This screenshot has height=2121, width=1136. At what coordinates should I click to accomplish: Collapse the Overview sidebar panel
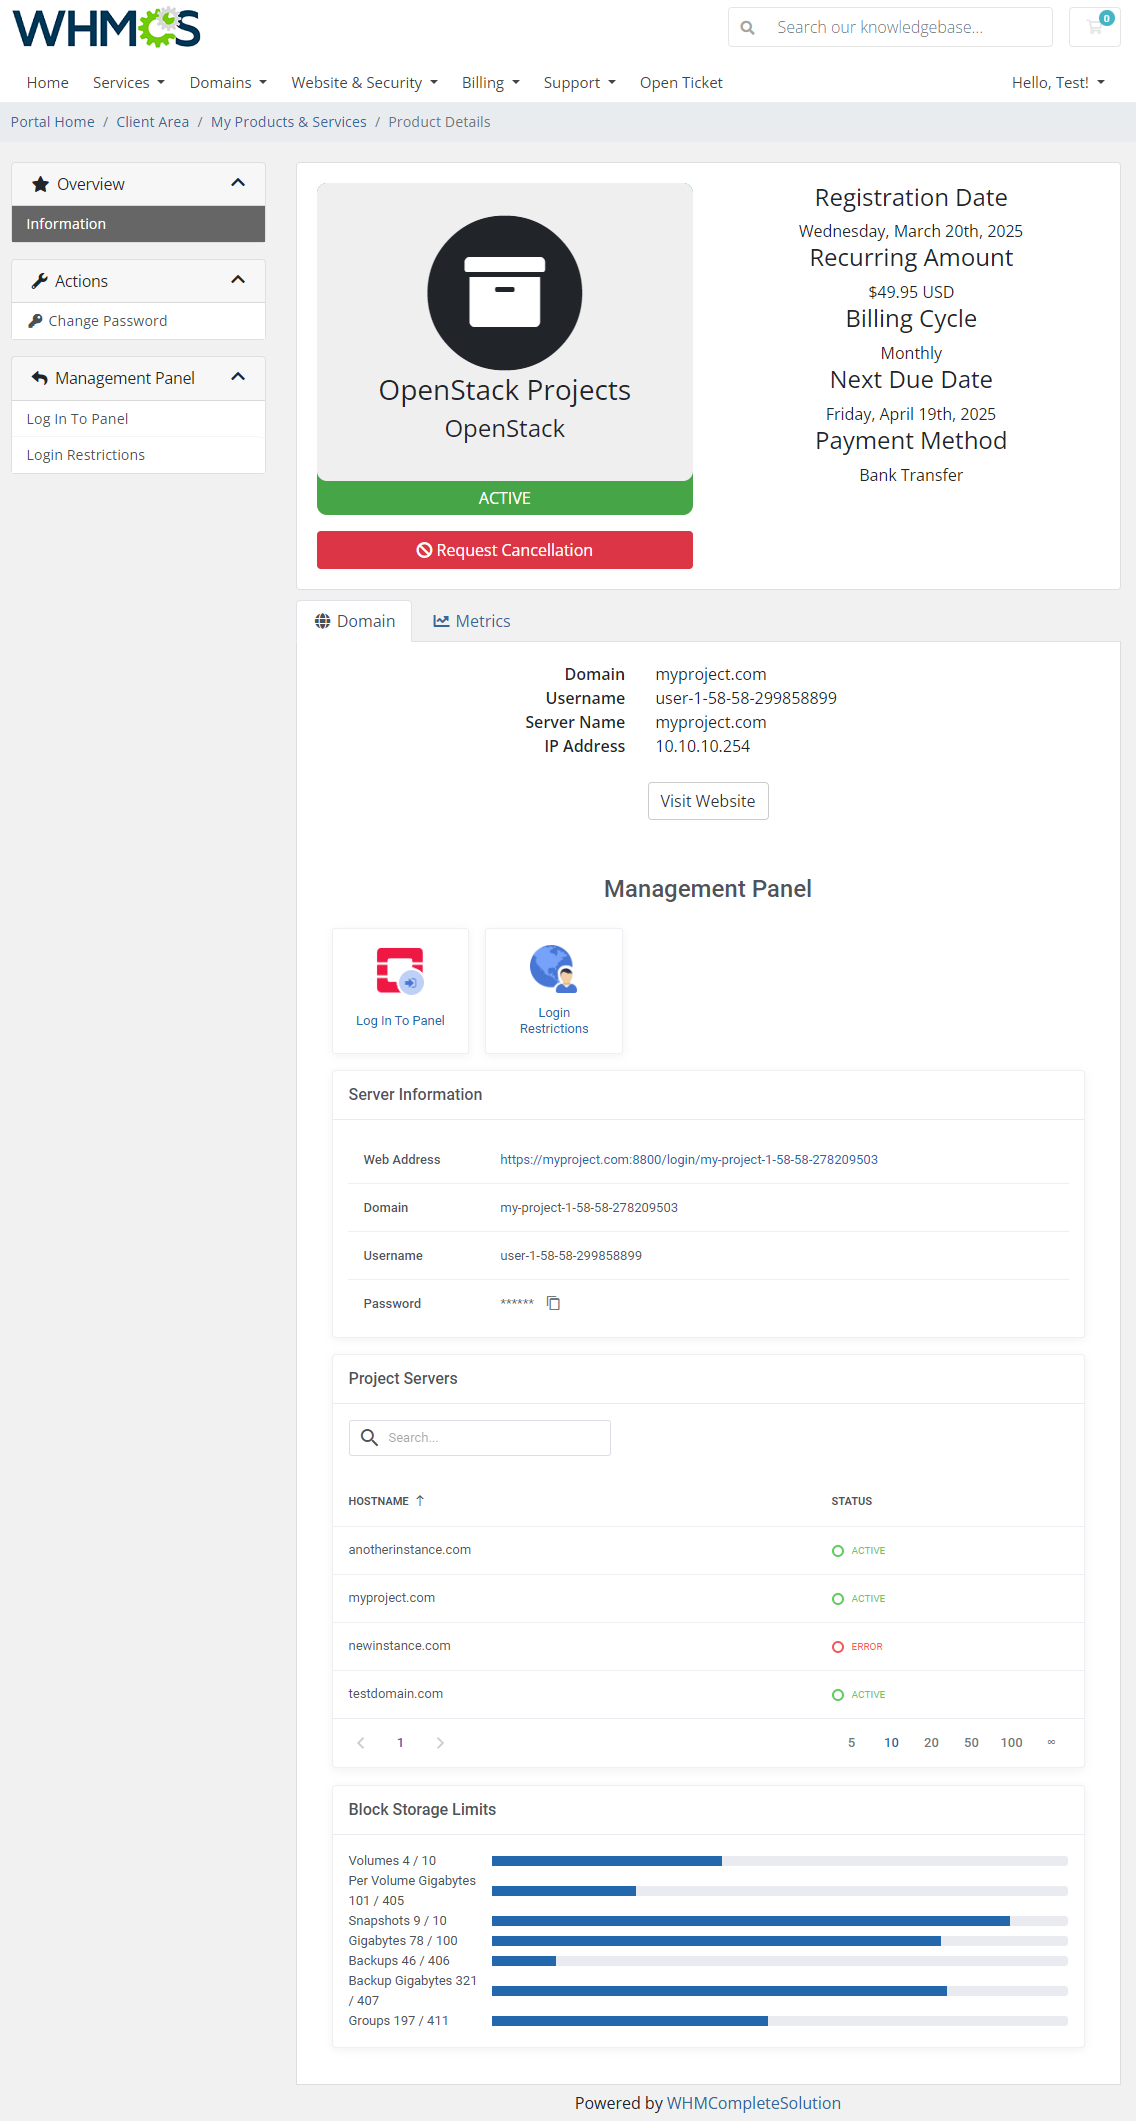(238, 183)
